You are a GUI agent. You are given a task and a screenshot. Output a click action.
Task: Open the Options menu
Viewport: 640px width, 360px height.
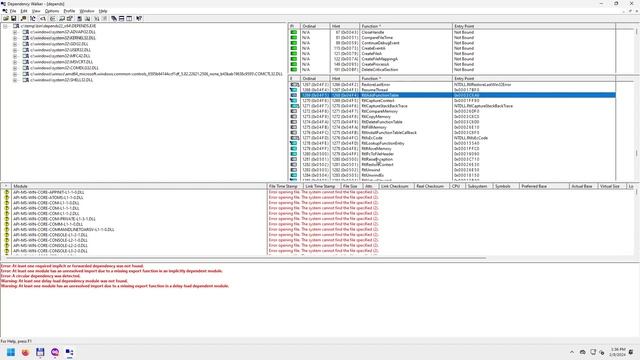tap(52, 11)
